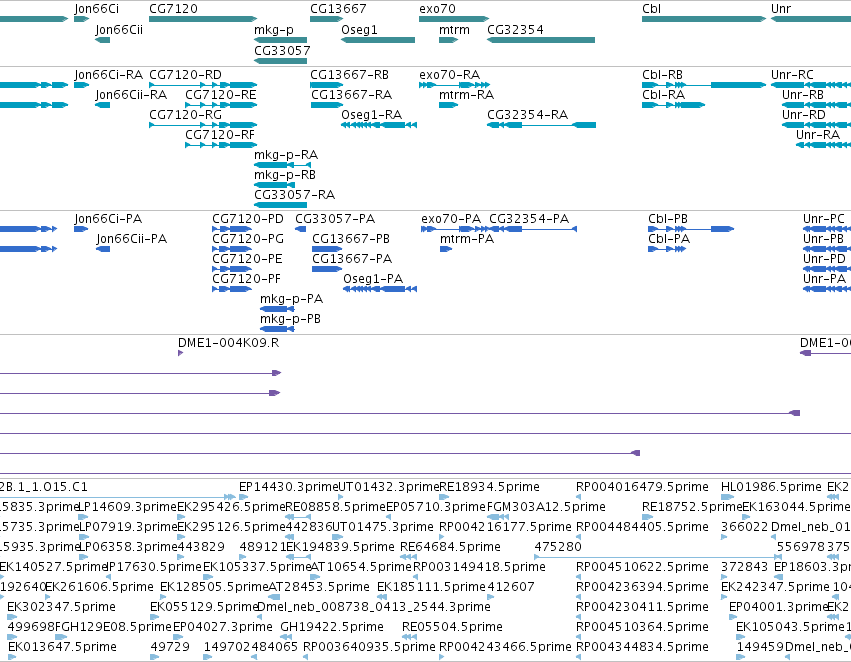
Task: Select the CG13667-PB protein label
Action: tap(351, 239)
